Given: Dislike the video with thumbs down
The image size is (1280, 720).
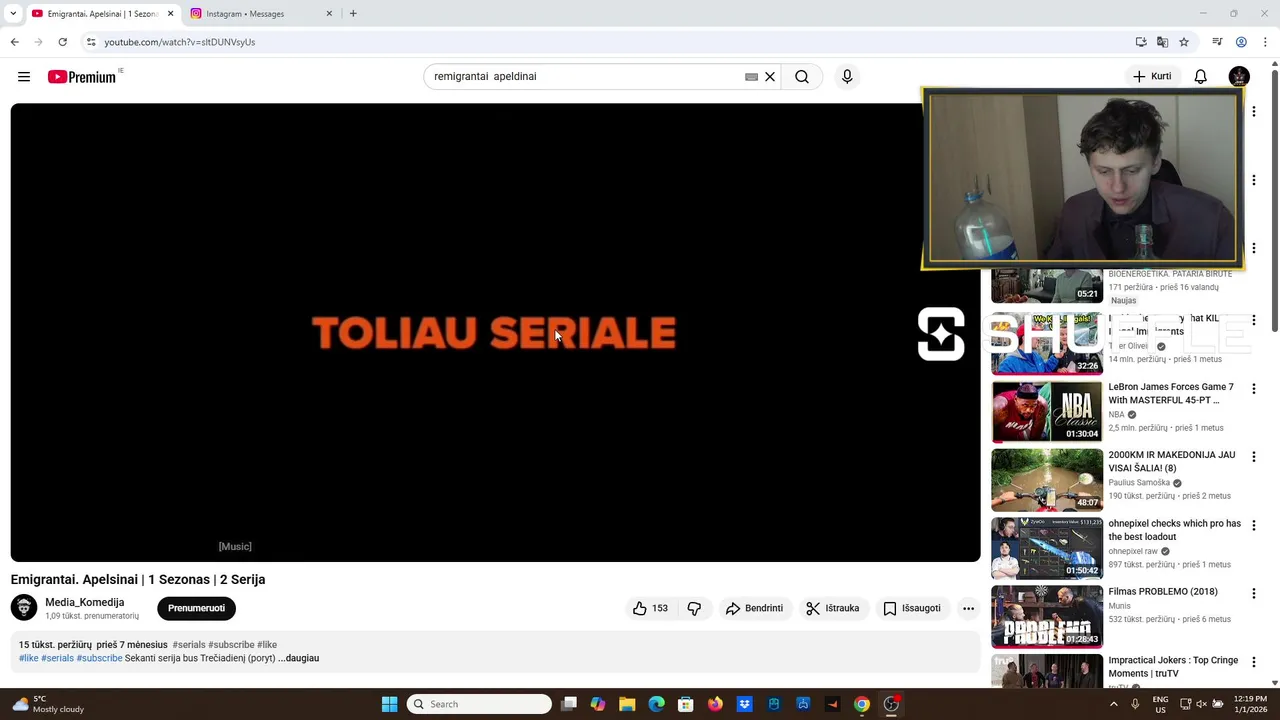Looking at the screenshot, I should click(694, 608).
